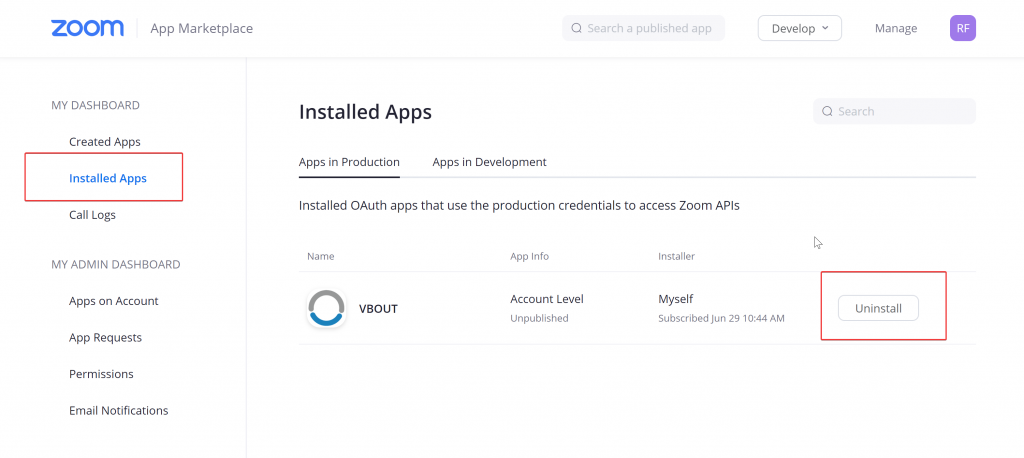The image size is (1024, 458).
Task: Open the VBOUT app icon
Action: click(326, 308)
